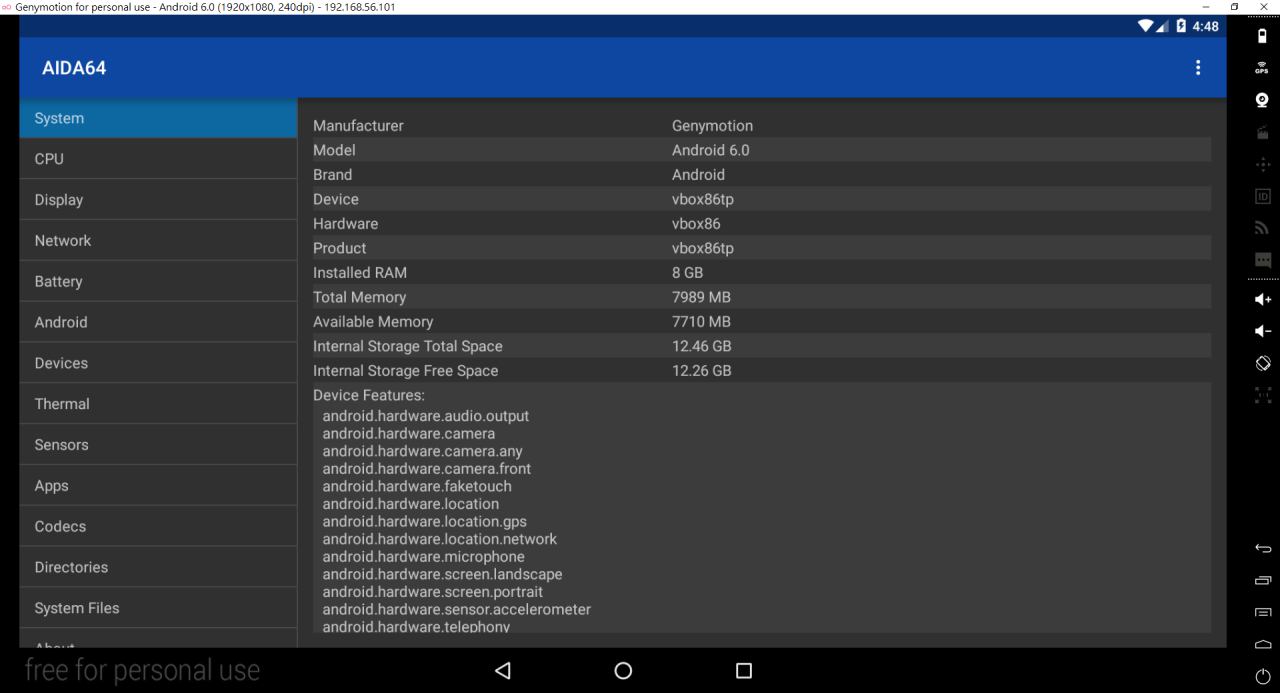View Battery information category

point(158,282)
